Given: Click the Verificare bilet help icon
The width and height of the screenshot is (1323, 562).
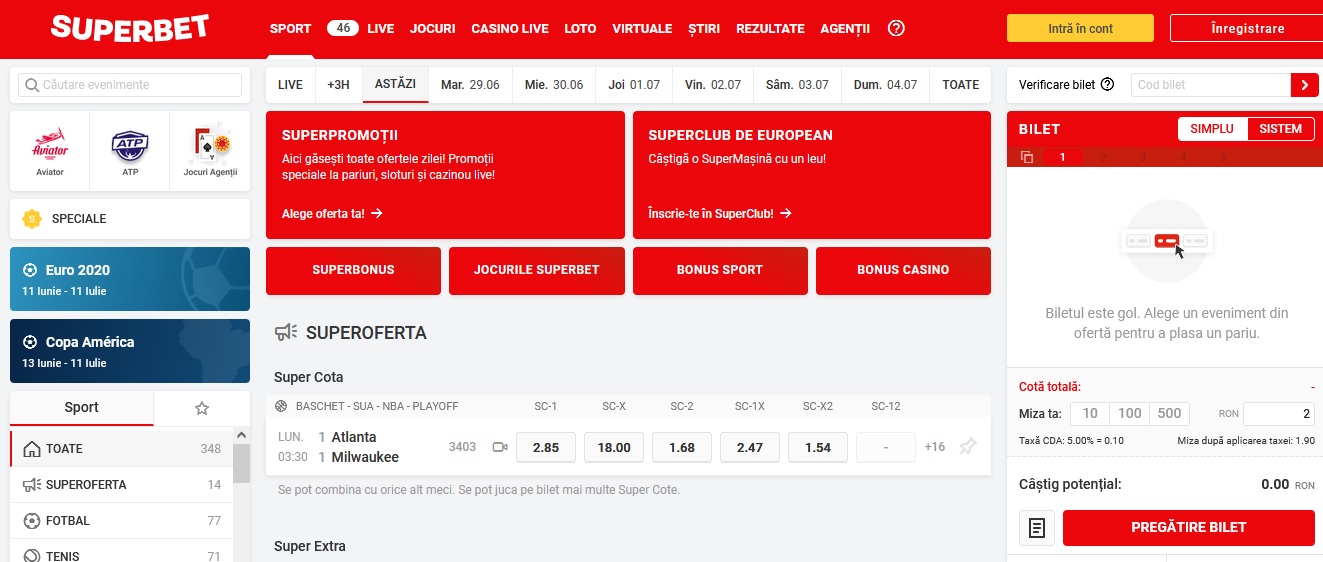Looking at the screenshot, I should (x=1107, y=85).
